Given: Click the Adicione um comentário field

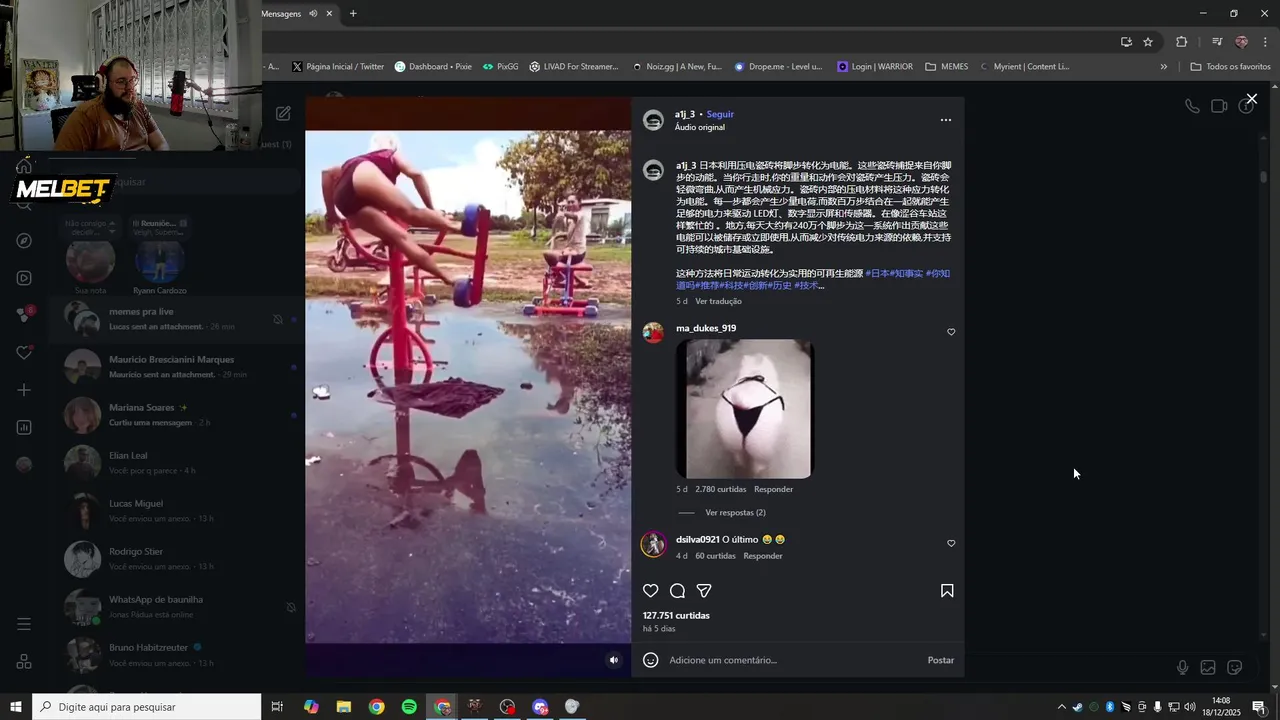Looking at the screenshot, I should pos(795,660).
